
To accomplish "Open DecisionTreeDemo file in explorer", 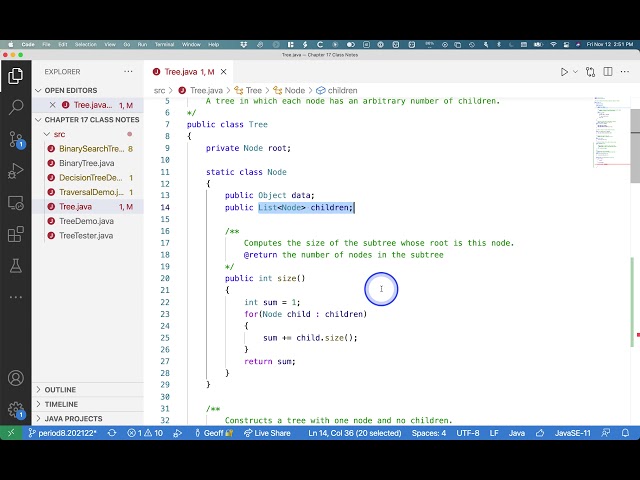I will point(88,178).
